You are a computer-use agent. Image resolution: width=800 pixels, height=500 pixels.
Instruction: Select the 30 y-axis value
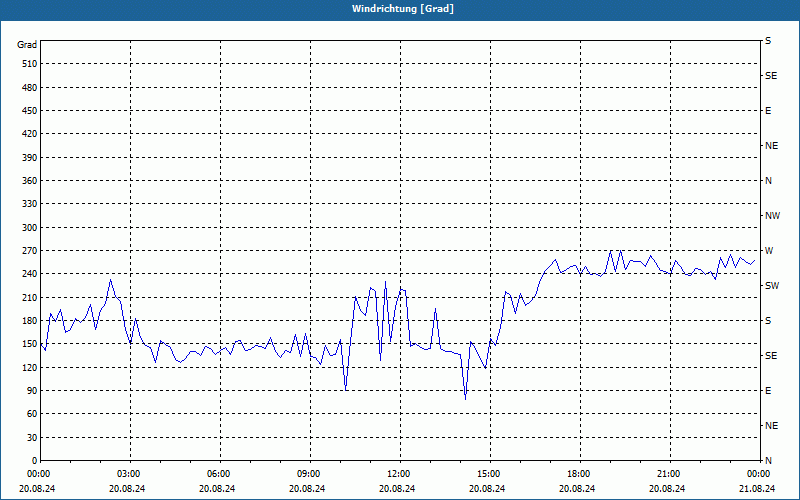(x=32, y=438)
